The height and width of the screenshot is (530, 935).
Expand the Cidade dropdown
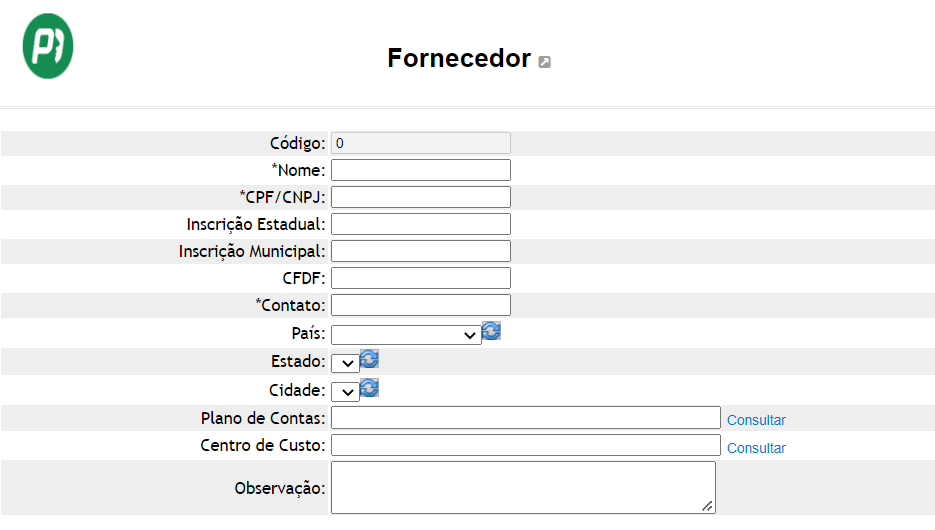pyautogui.click(x=345, y=392)
